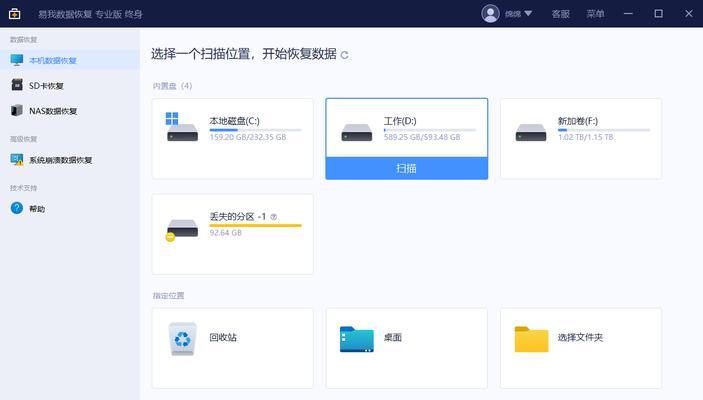This screenshot has width=703, height=400.
Task: Click the yellow 丢失的分区 usage bar
Action: point(256,226)
